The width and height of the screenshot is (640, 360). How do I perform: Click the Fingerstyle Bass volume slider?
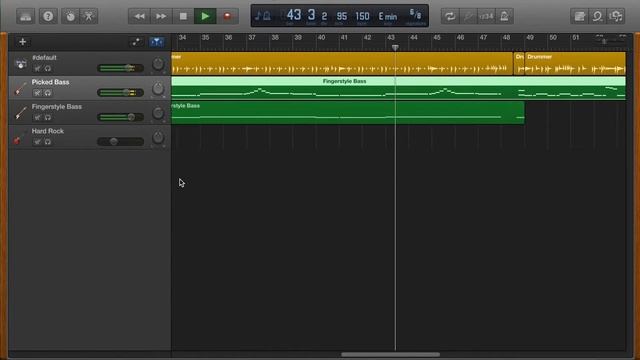(x=120, y=117)
